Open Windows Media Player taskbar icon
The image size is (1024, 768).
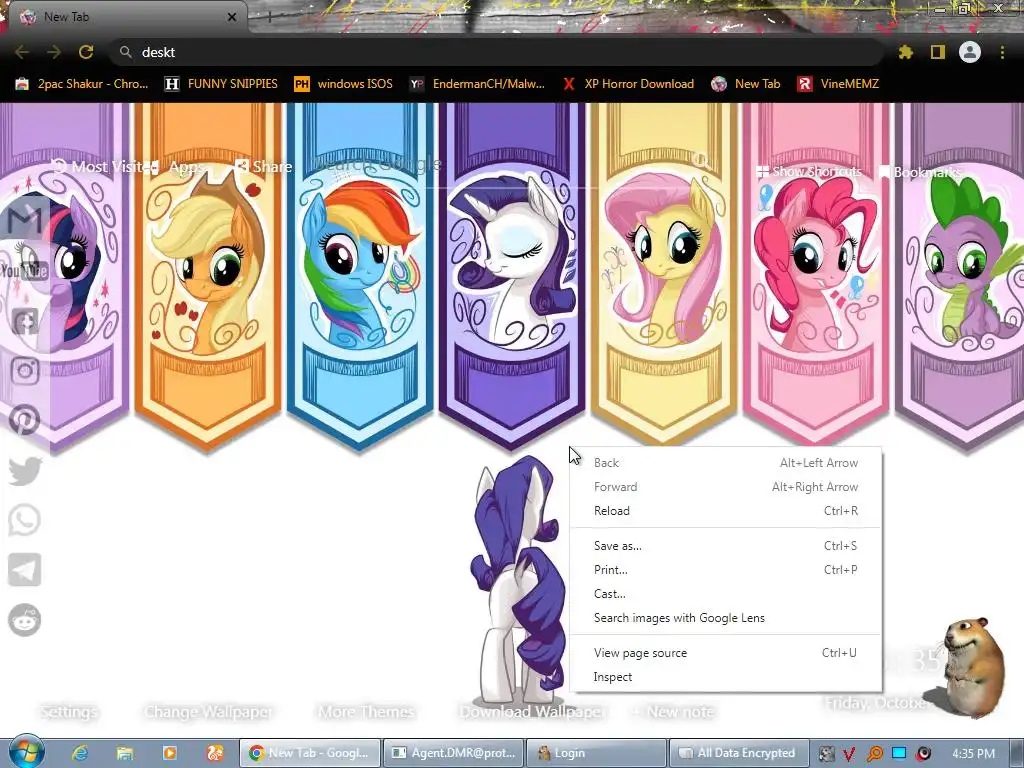[170, 753]
